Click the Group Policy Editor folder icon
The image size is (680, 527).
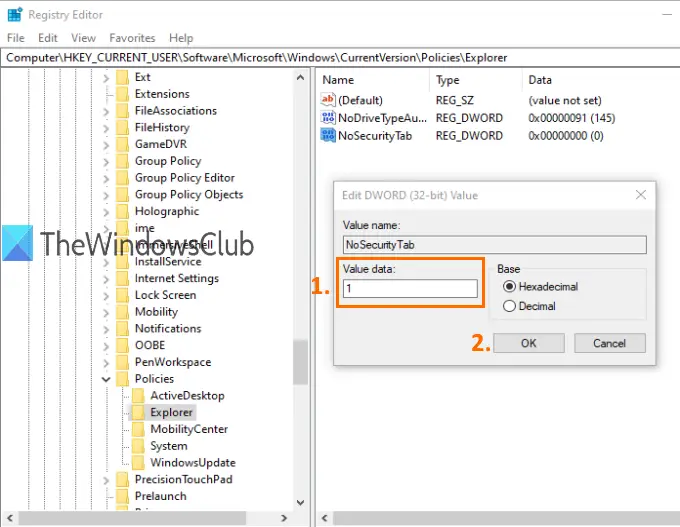pyautogui.click(x=123, y=178)
